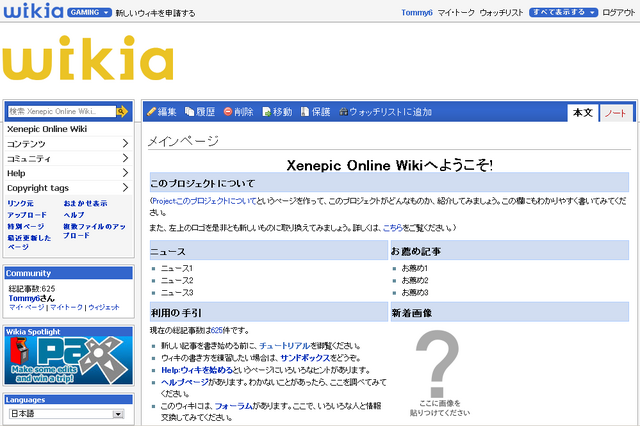Click the history pages icon
The height and width of the screenshot is (426, 640).
(189, 111)
